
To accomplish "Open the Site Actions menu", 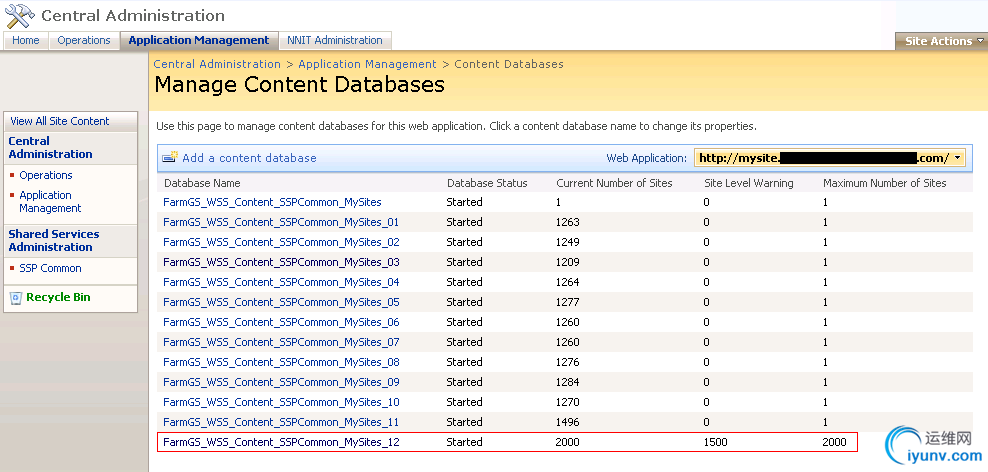I will pyautogui.click(x=941, y=41).
